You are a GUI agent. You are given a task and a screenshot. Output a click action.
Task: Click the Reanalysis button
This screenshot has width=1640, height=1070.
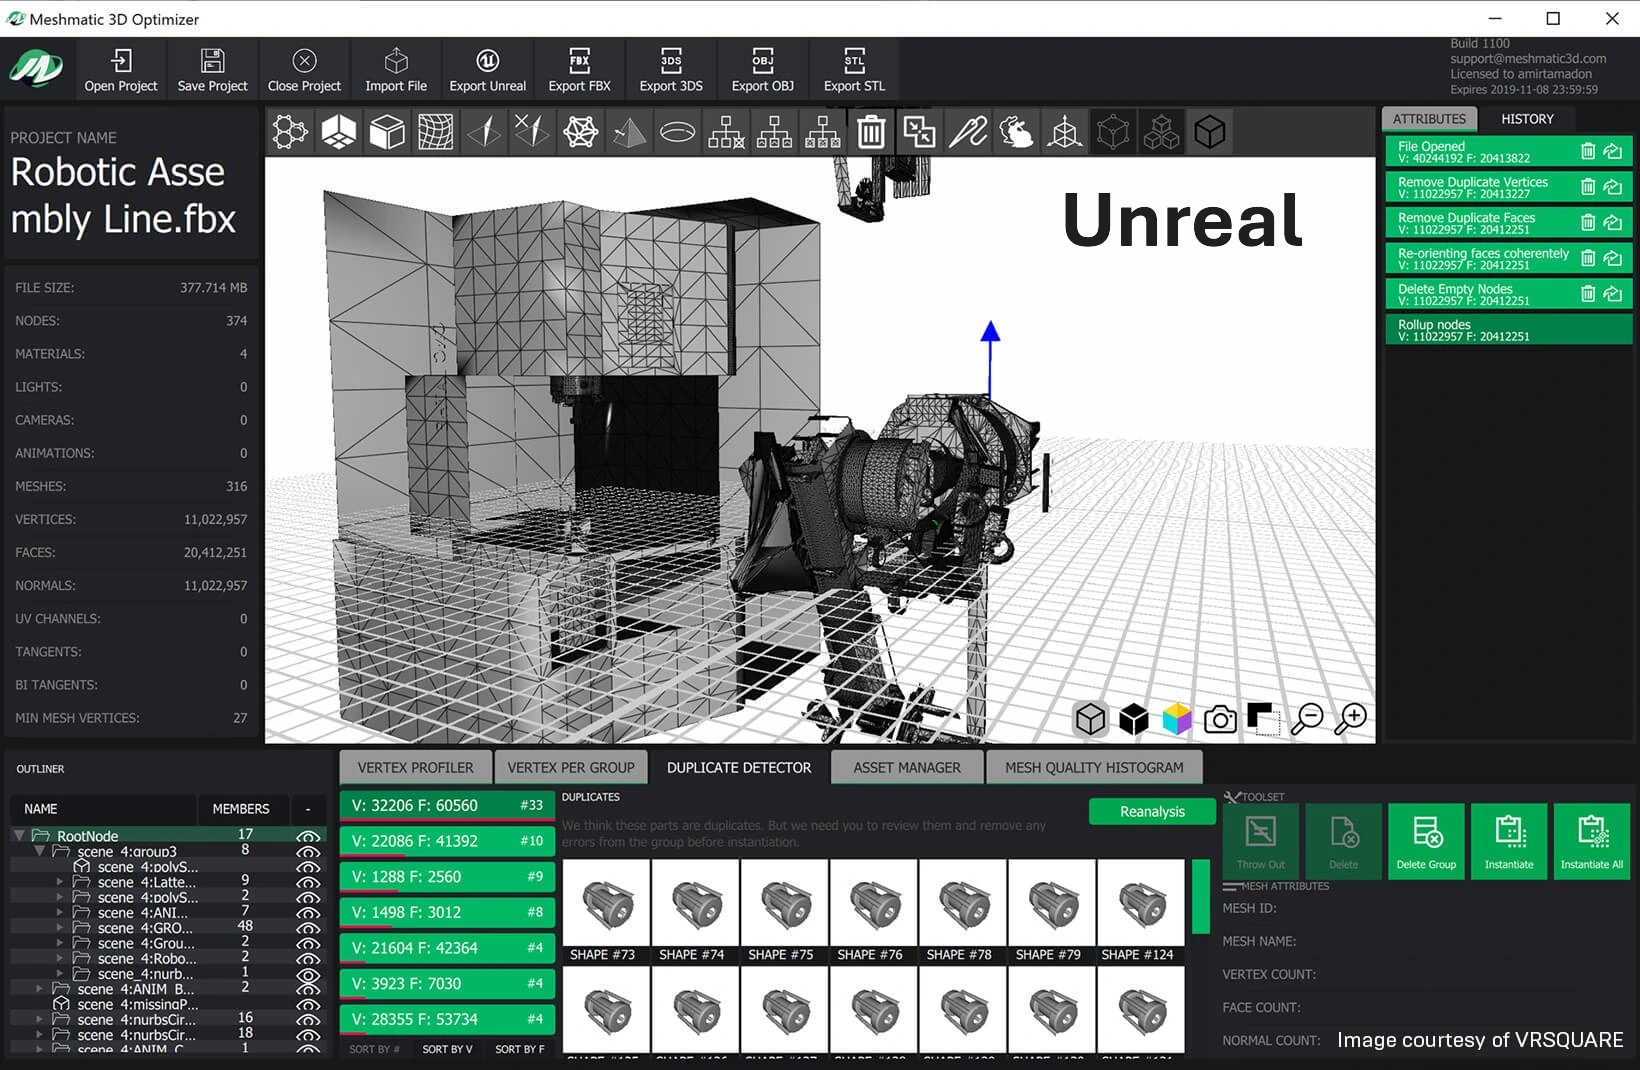click(1152, 811)
